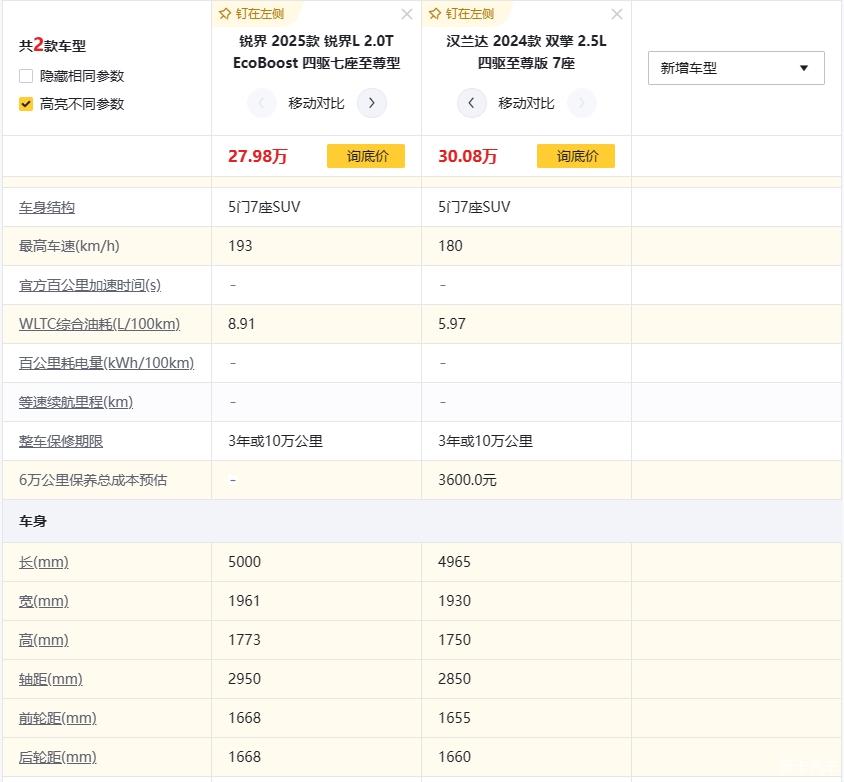The width and height of the screenshot is (844, 782).
Task: Select the 1961 width value
Action: click(244, 601)
